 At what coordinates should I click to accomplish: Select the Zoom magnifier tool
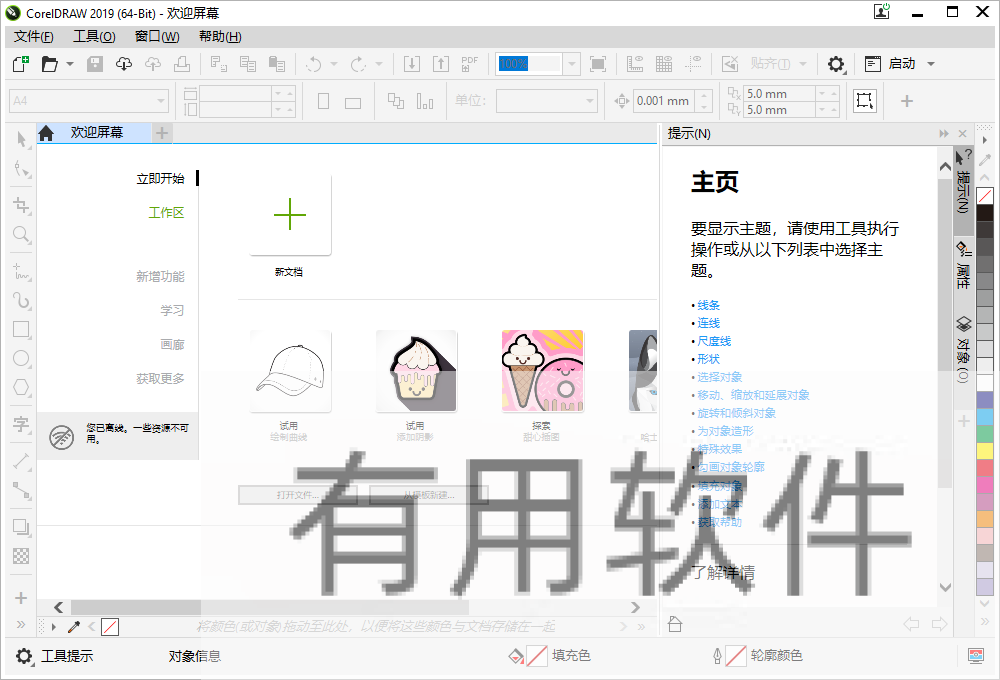(x=21, y=234)
